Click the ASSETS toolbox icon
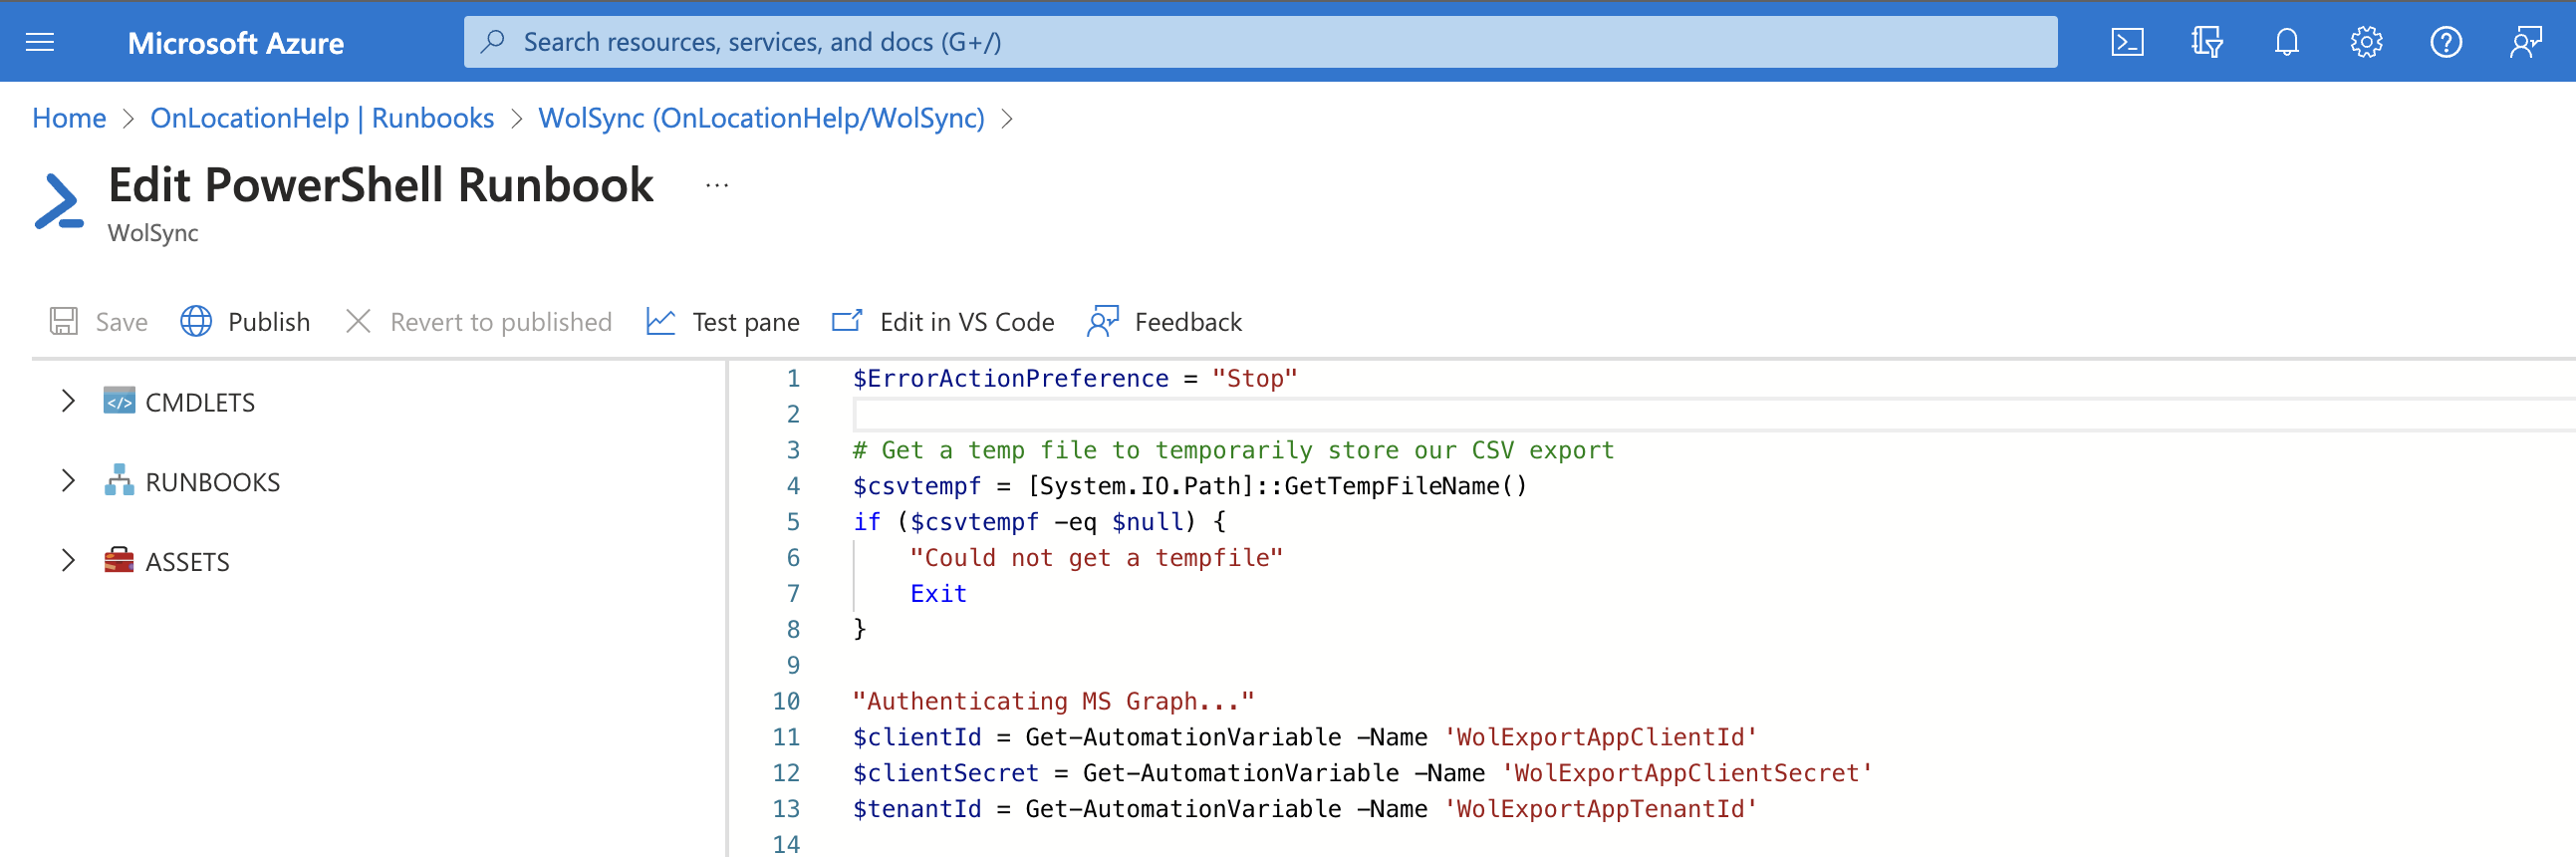 (119, 560)
